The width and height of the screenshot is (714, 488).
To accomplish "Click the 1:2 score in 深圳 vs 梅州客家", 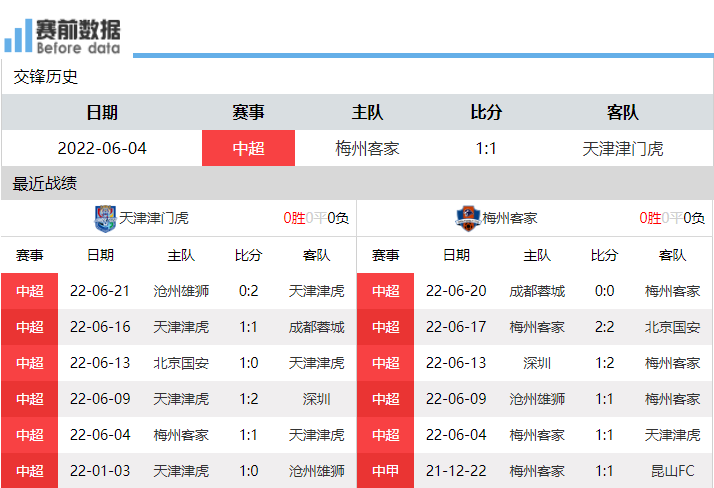I will point(605,363).
